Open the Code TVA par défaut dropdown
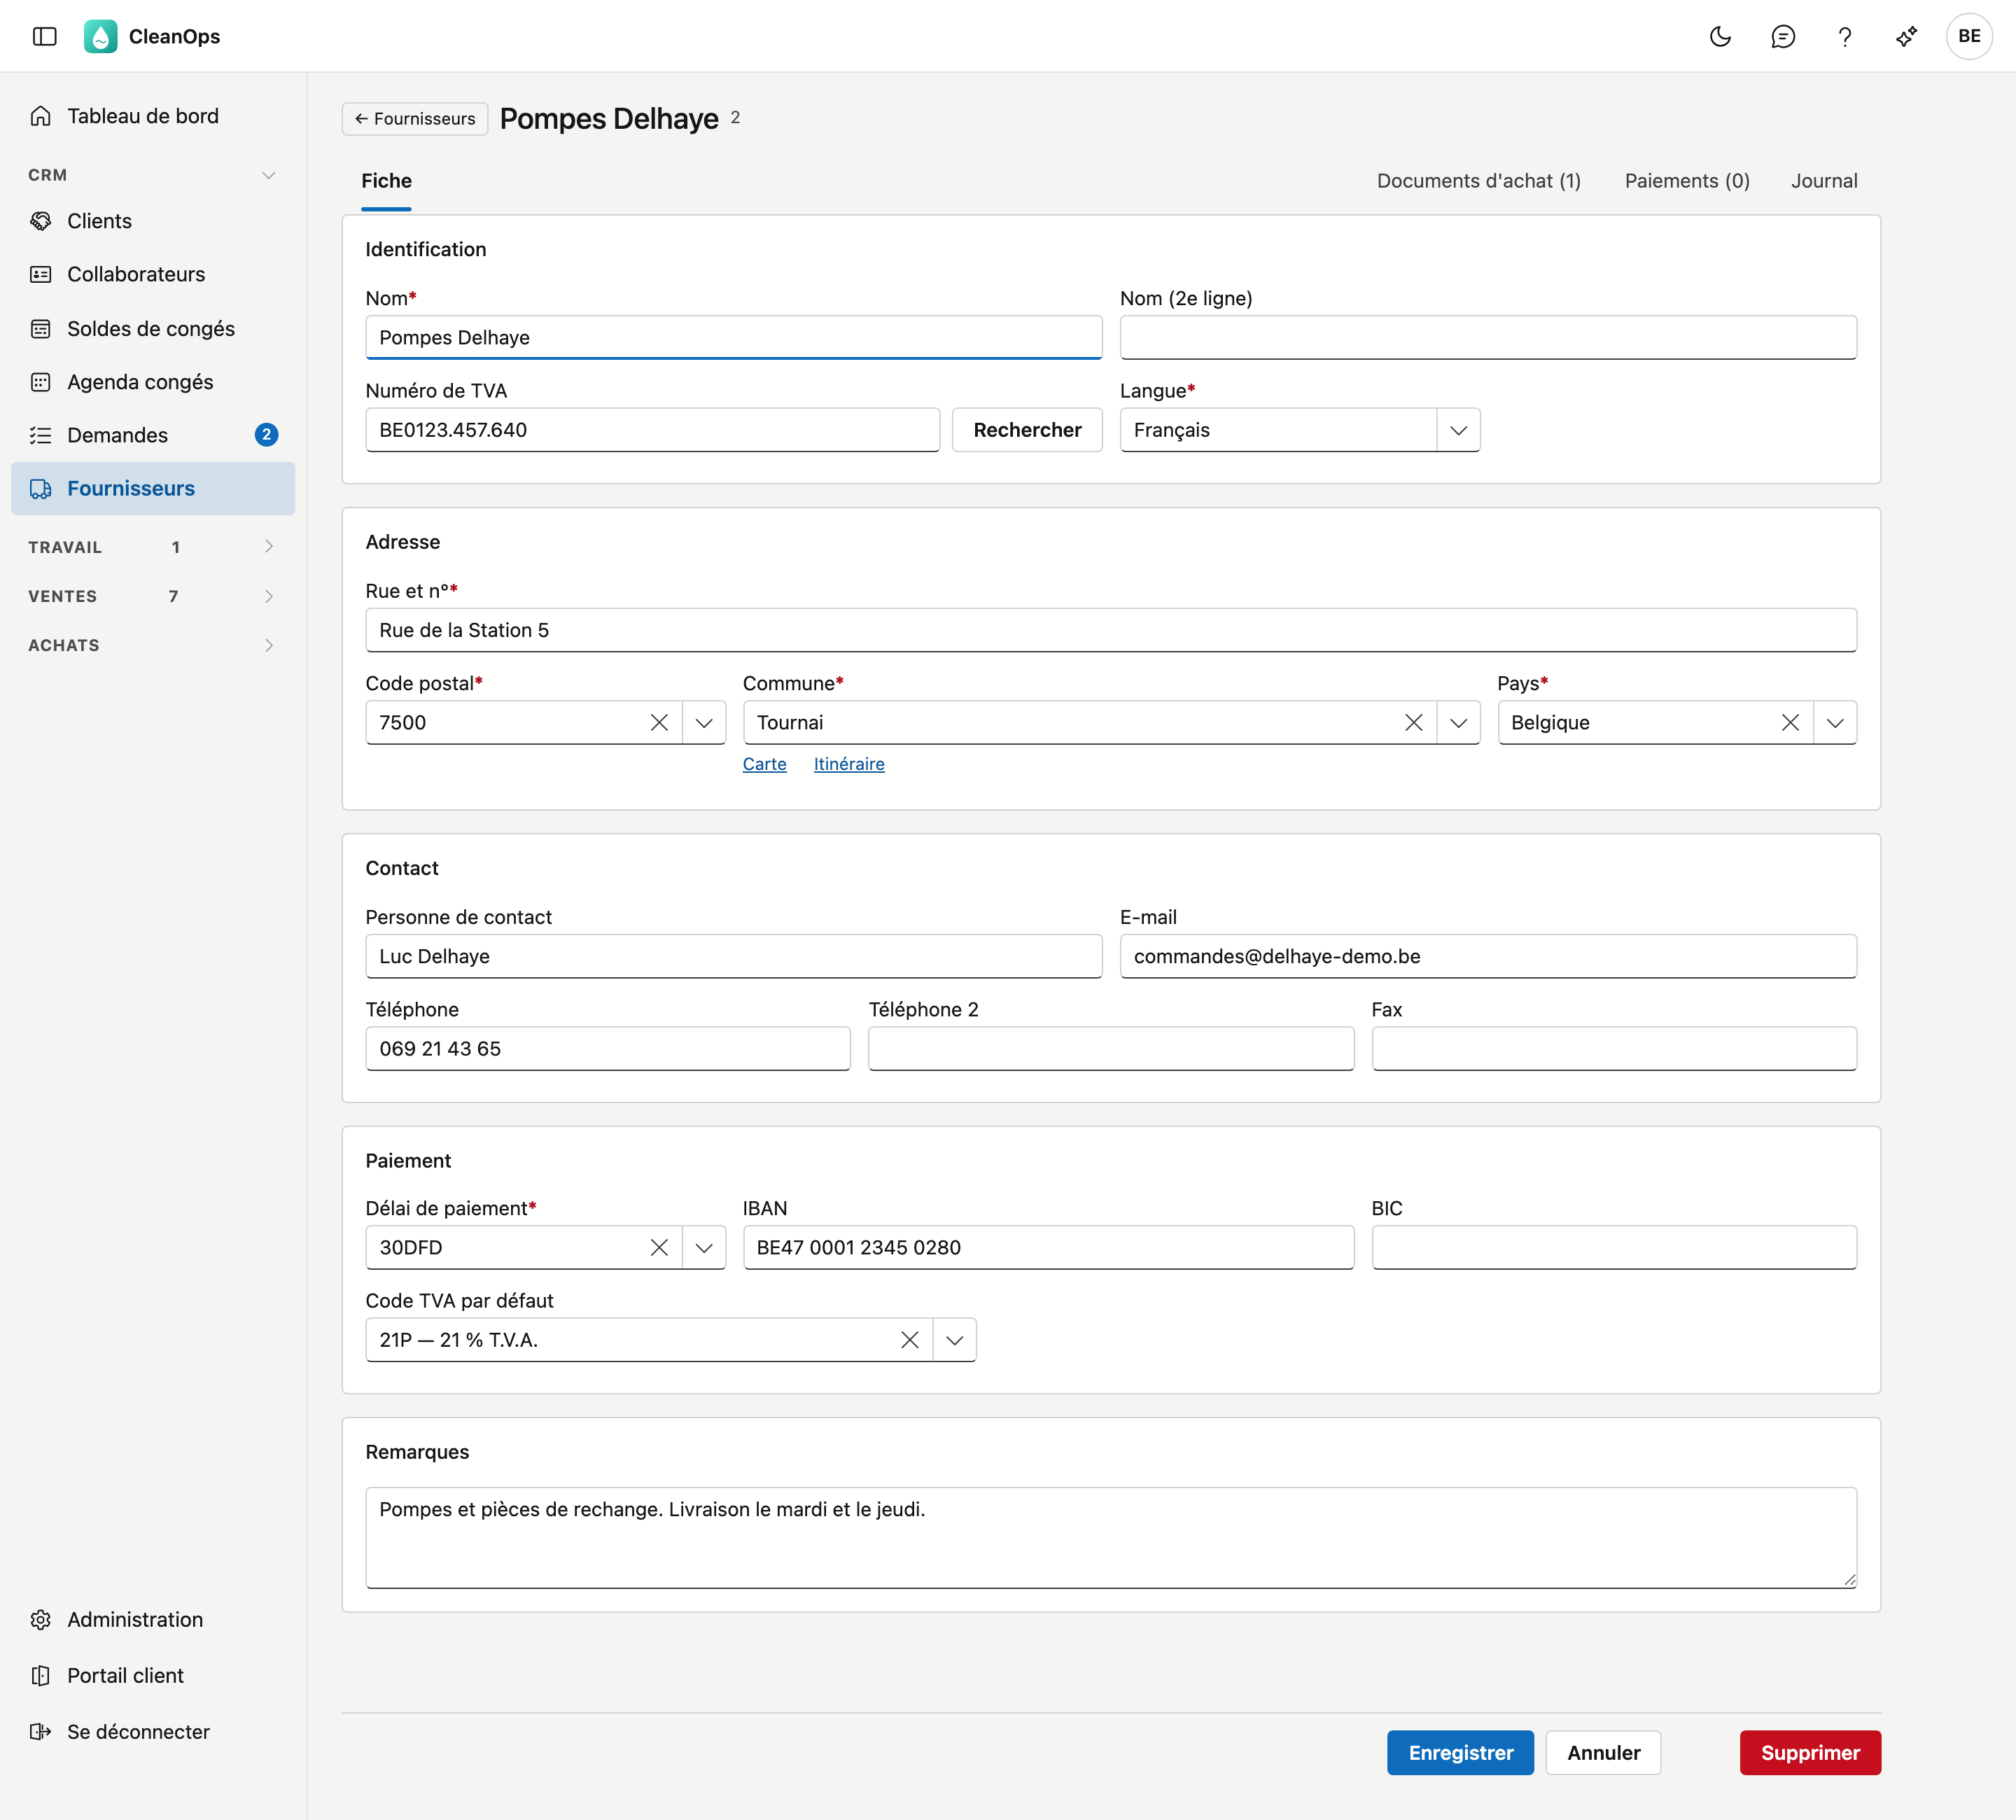 954,1339
